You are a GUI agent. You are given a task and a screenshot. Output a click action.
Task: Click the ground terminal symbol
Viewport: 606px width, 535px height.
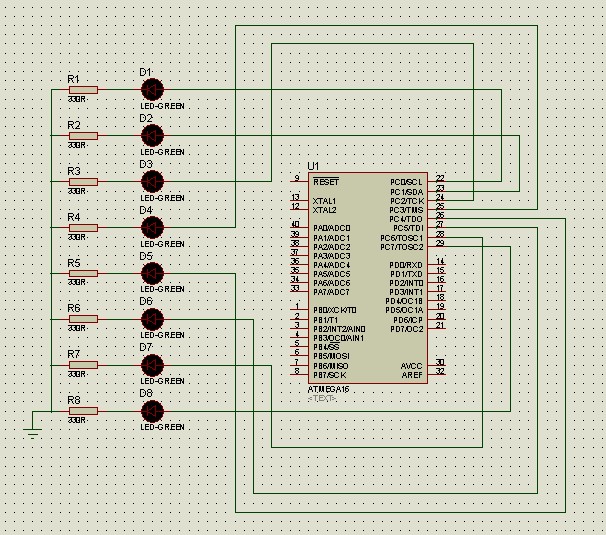32,433
